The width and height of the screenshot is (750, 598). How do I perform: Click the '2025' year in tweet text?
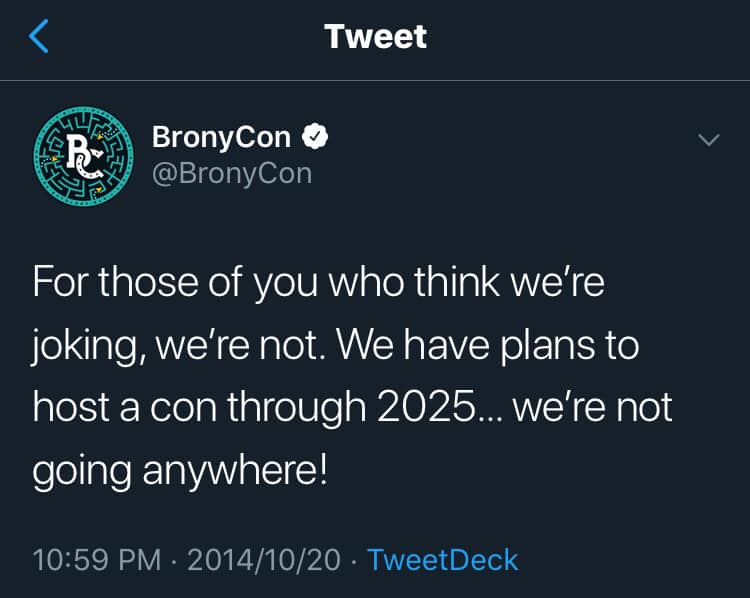click(426, 408)
